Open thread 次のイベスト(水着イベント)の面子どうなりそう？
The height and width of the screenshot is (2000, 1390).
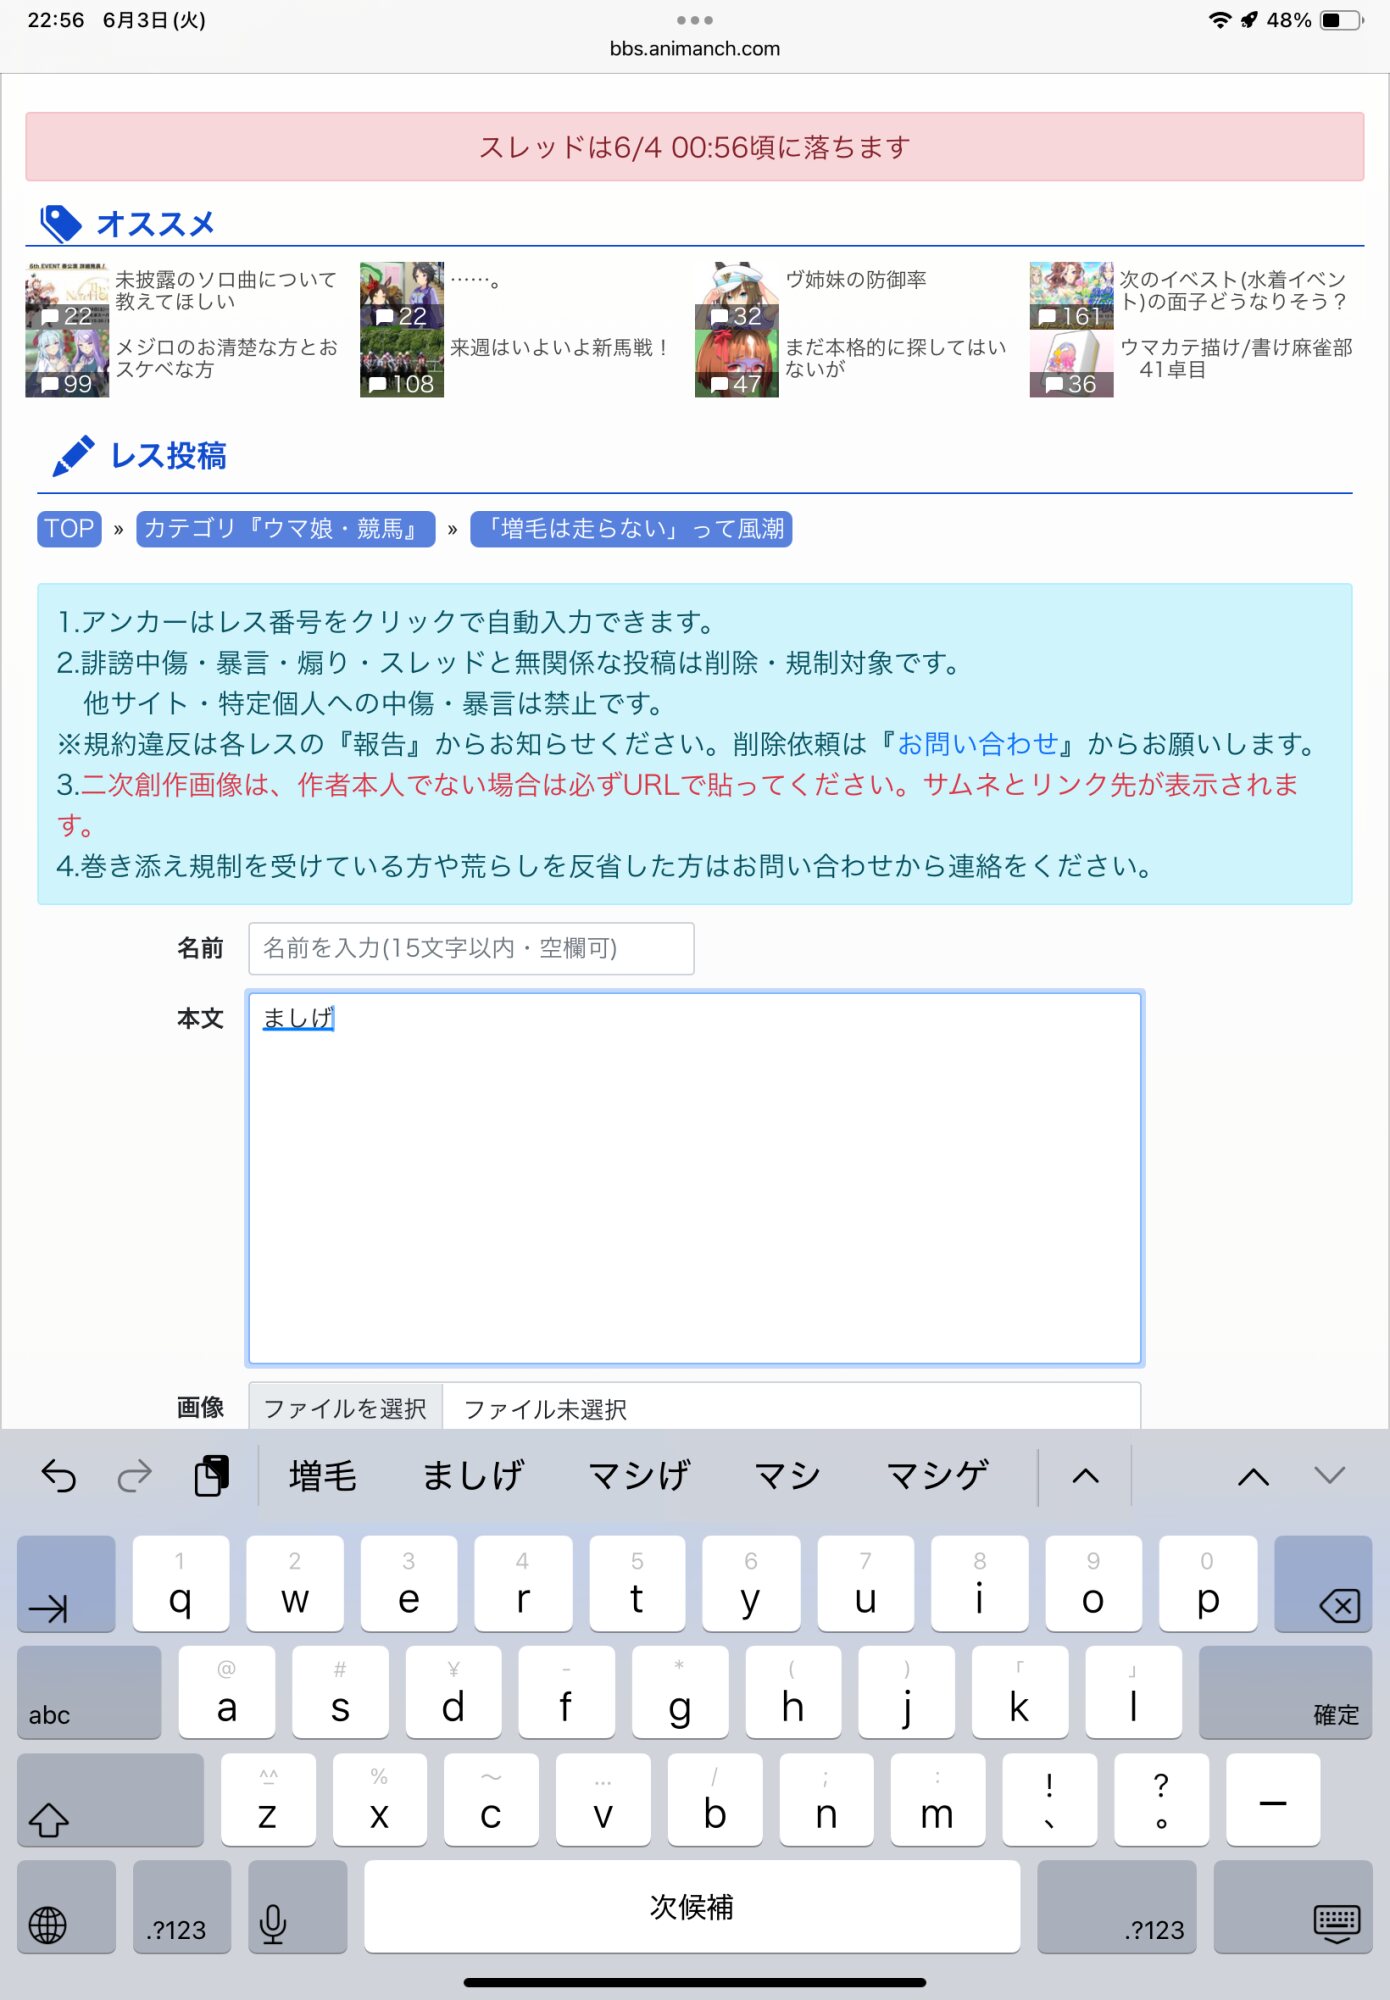(1233, 290)
